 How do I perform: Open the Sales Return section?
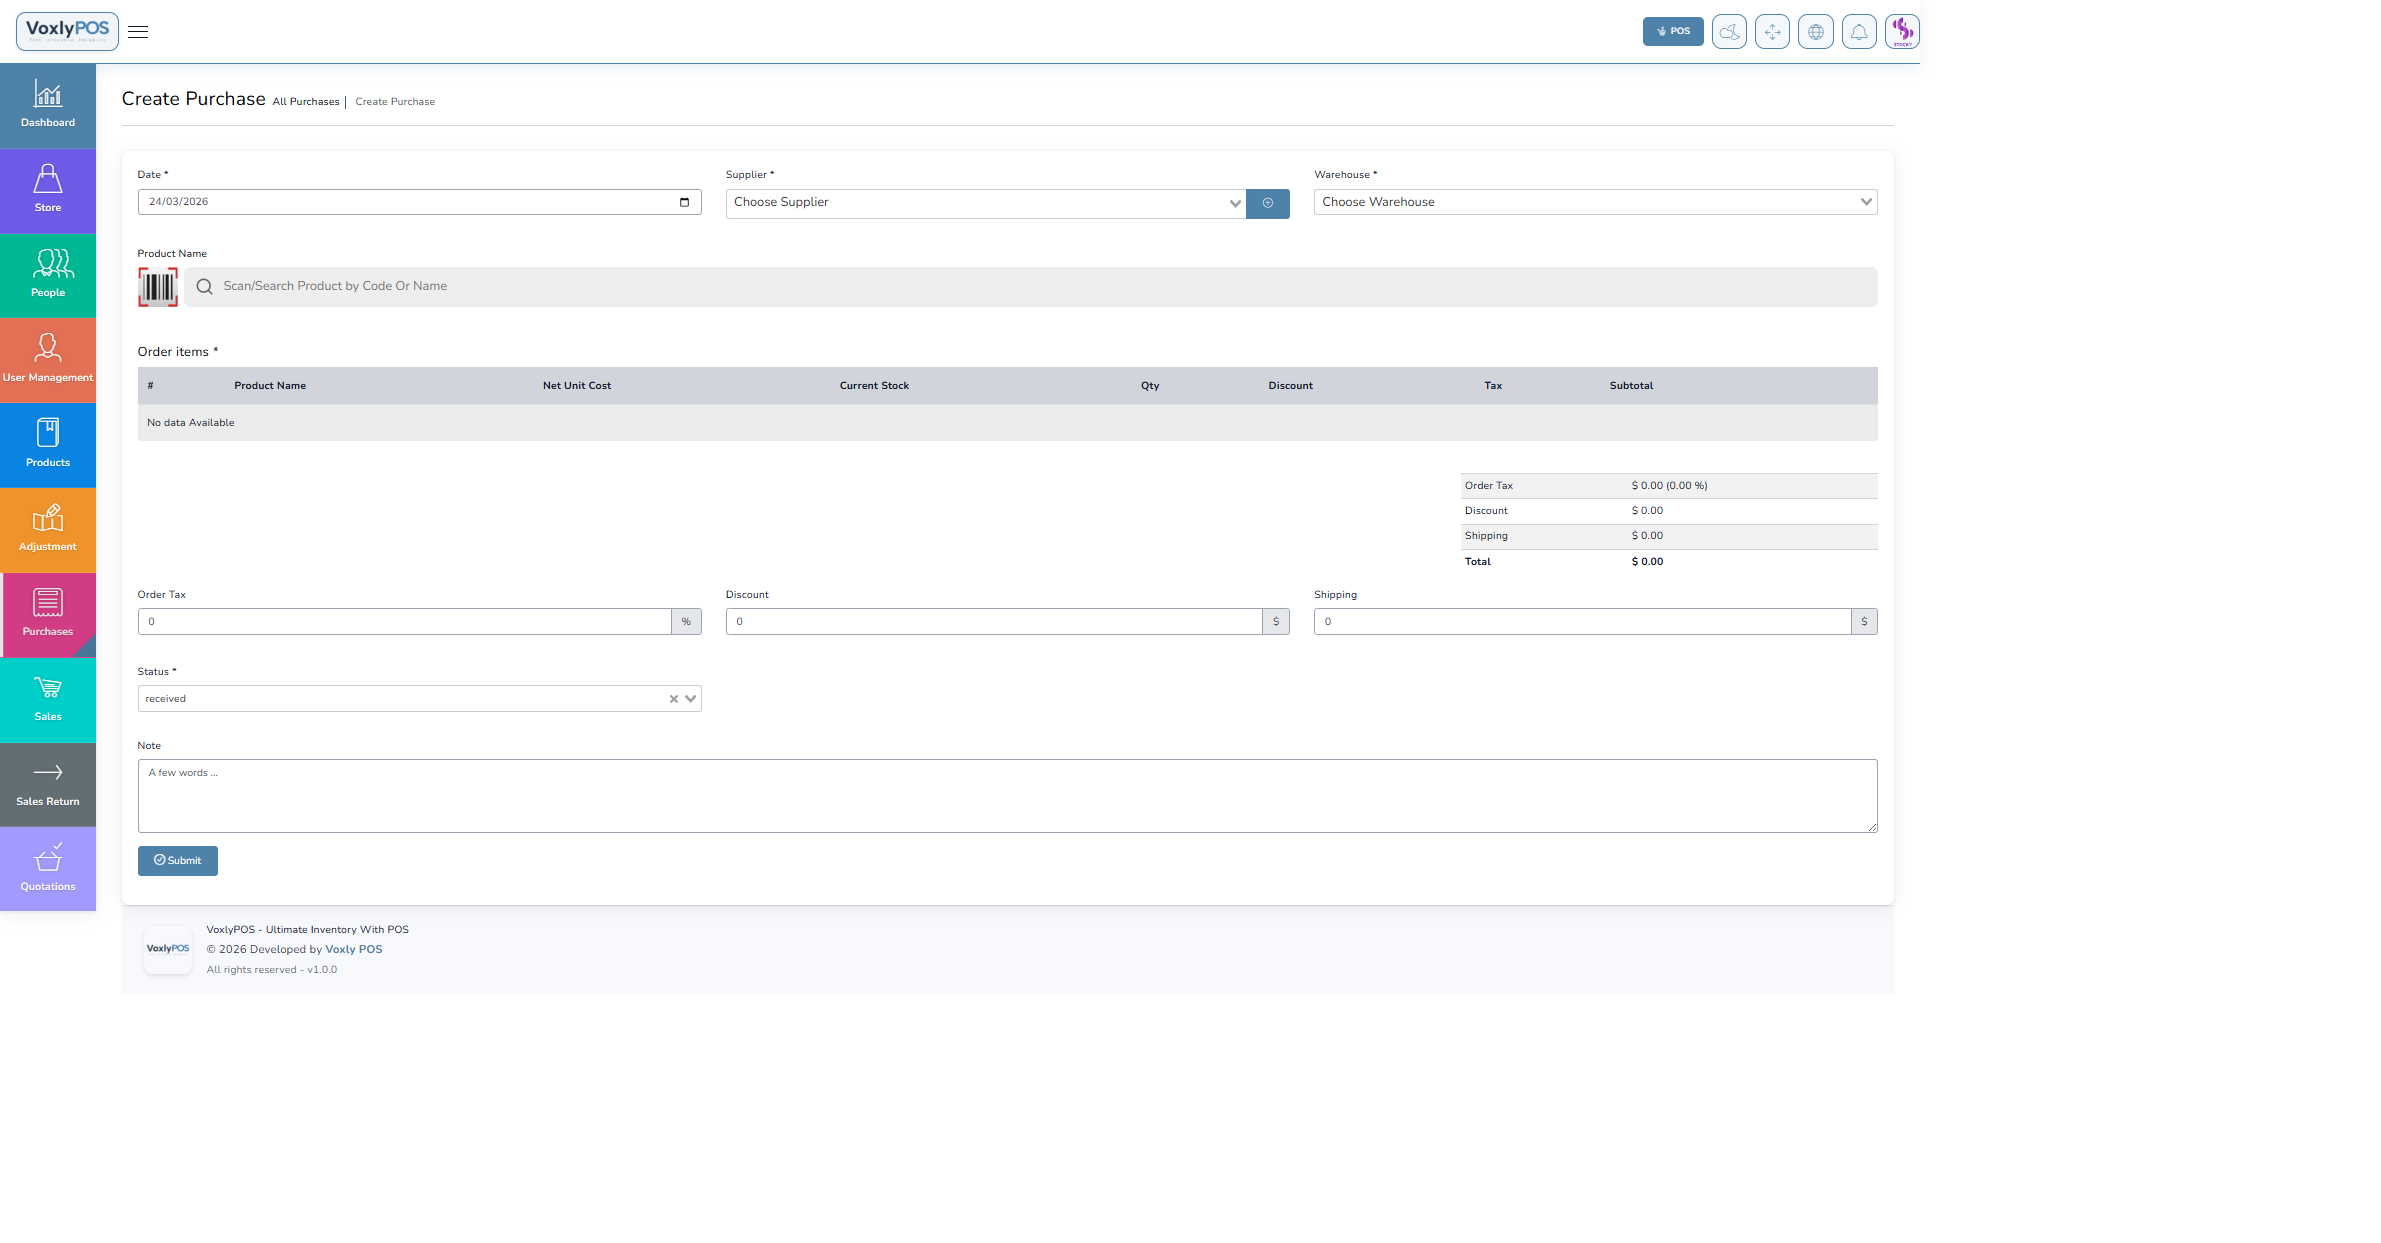pos(47,784)
